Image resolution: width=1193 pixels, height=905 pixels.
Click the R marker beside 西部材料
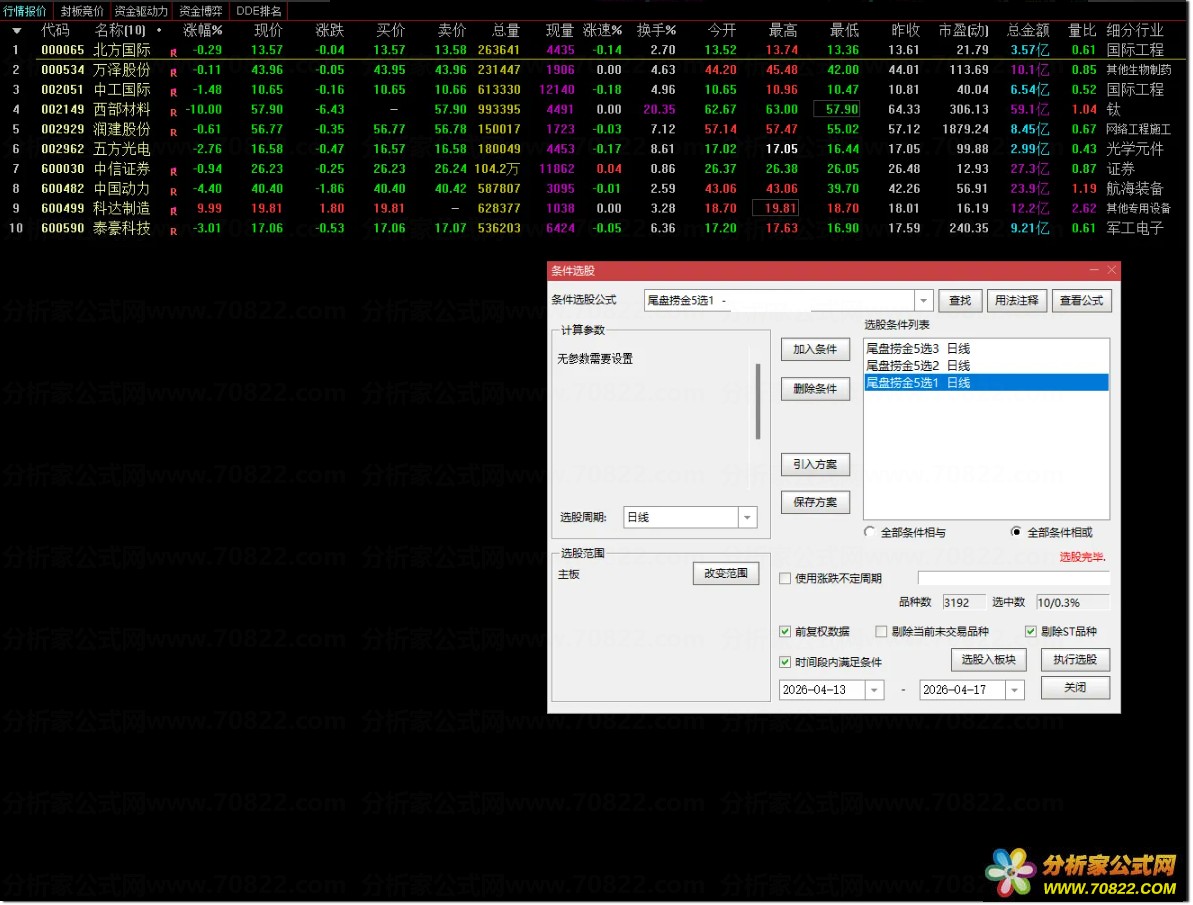173,111
